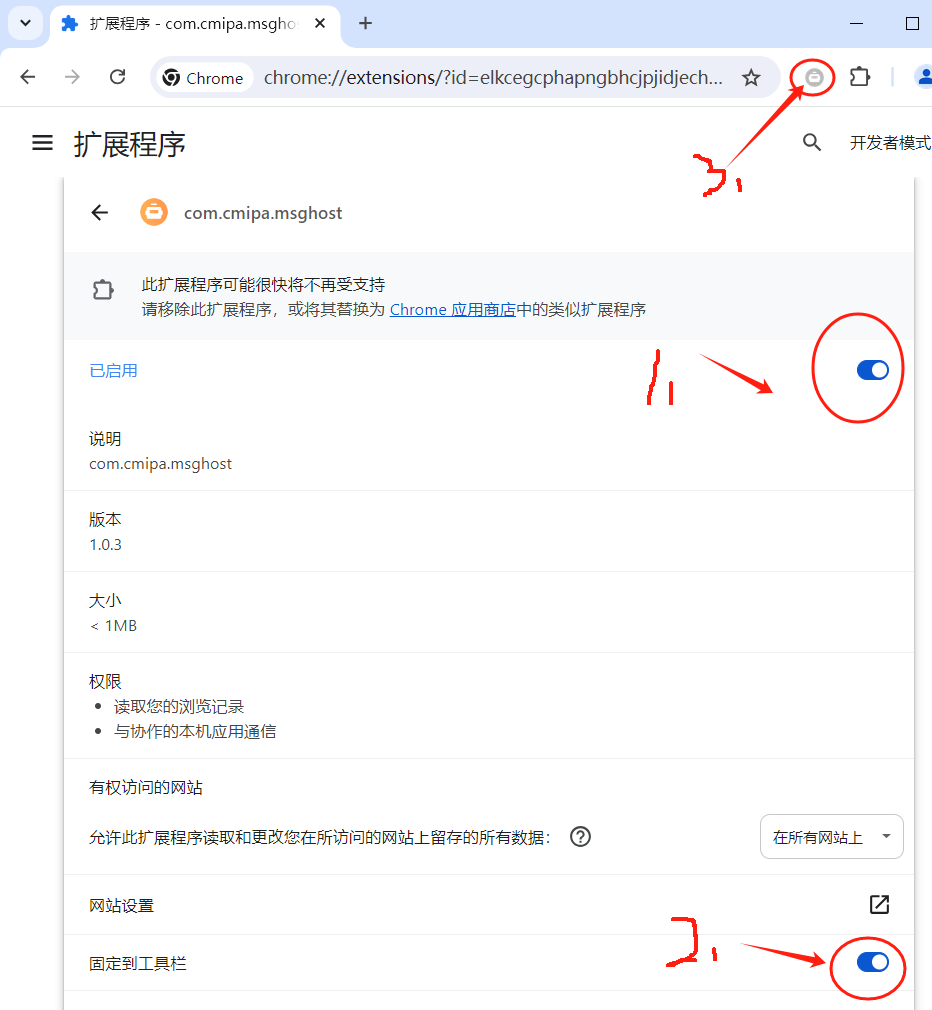Search extensions with the magnifier icon
This screenshot has height=1010, width=932.
812,142
